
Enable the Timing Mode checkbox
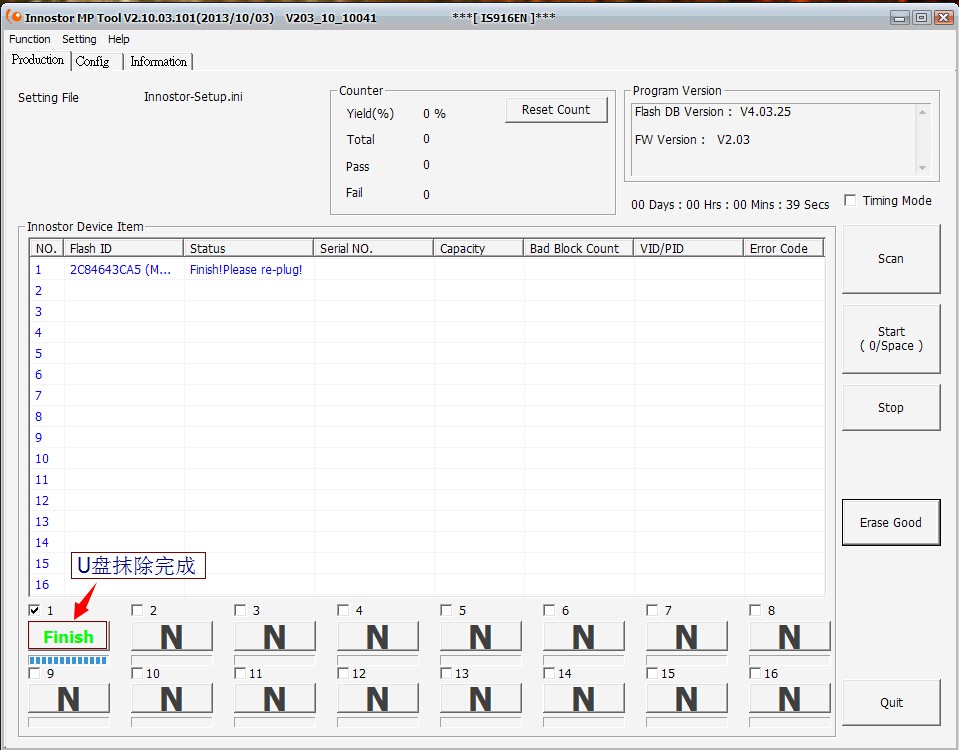pos(850,200)
